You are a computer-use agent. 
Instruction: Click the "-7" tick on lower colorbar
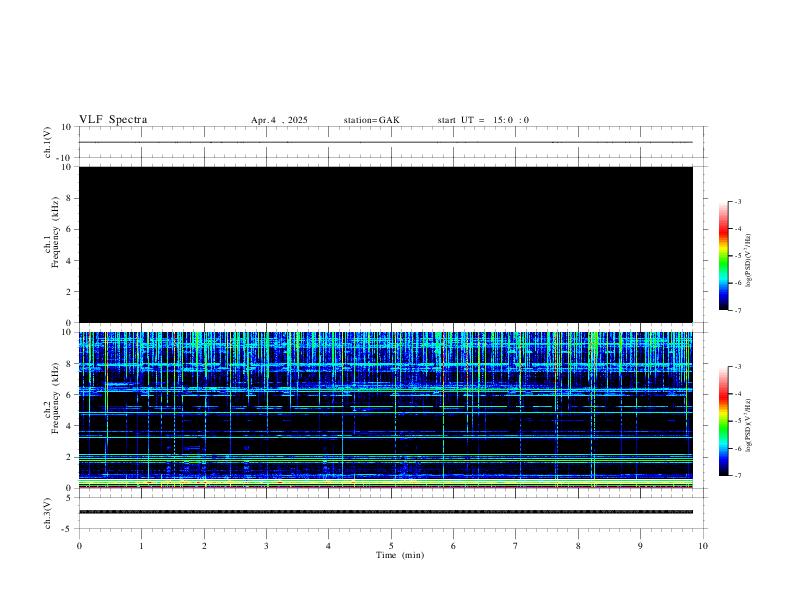tap(738, 476)
